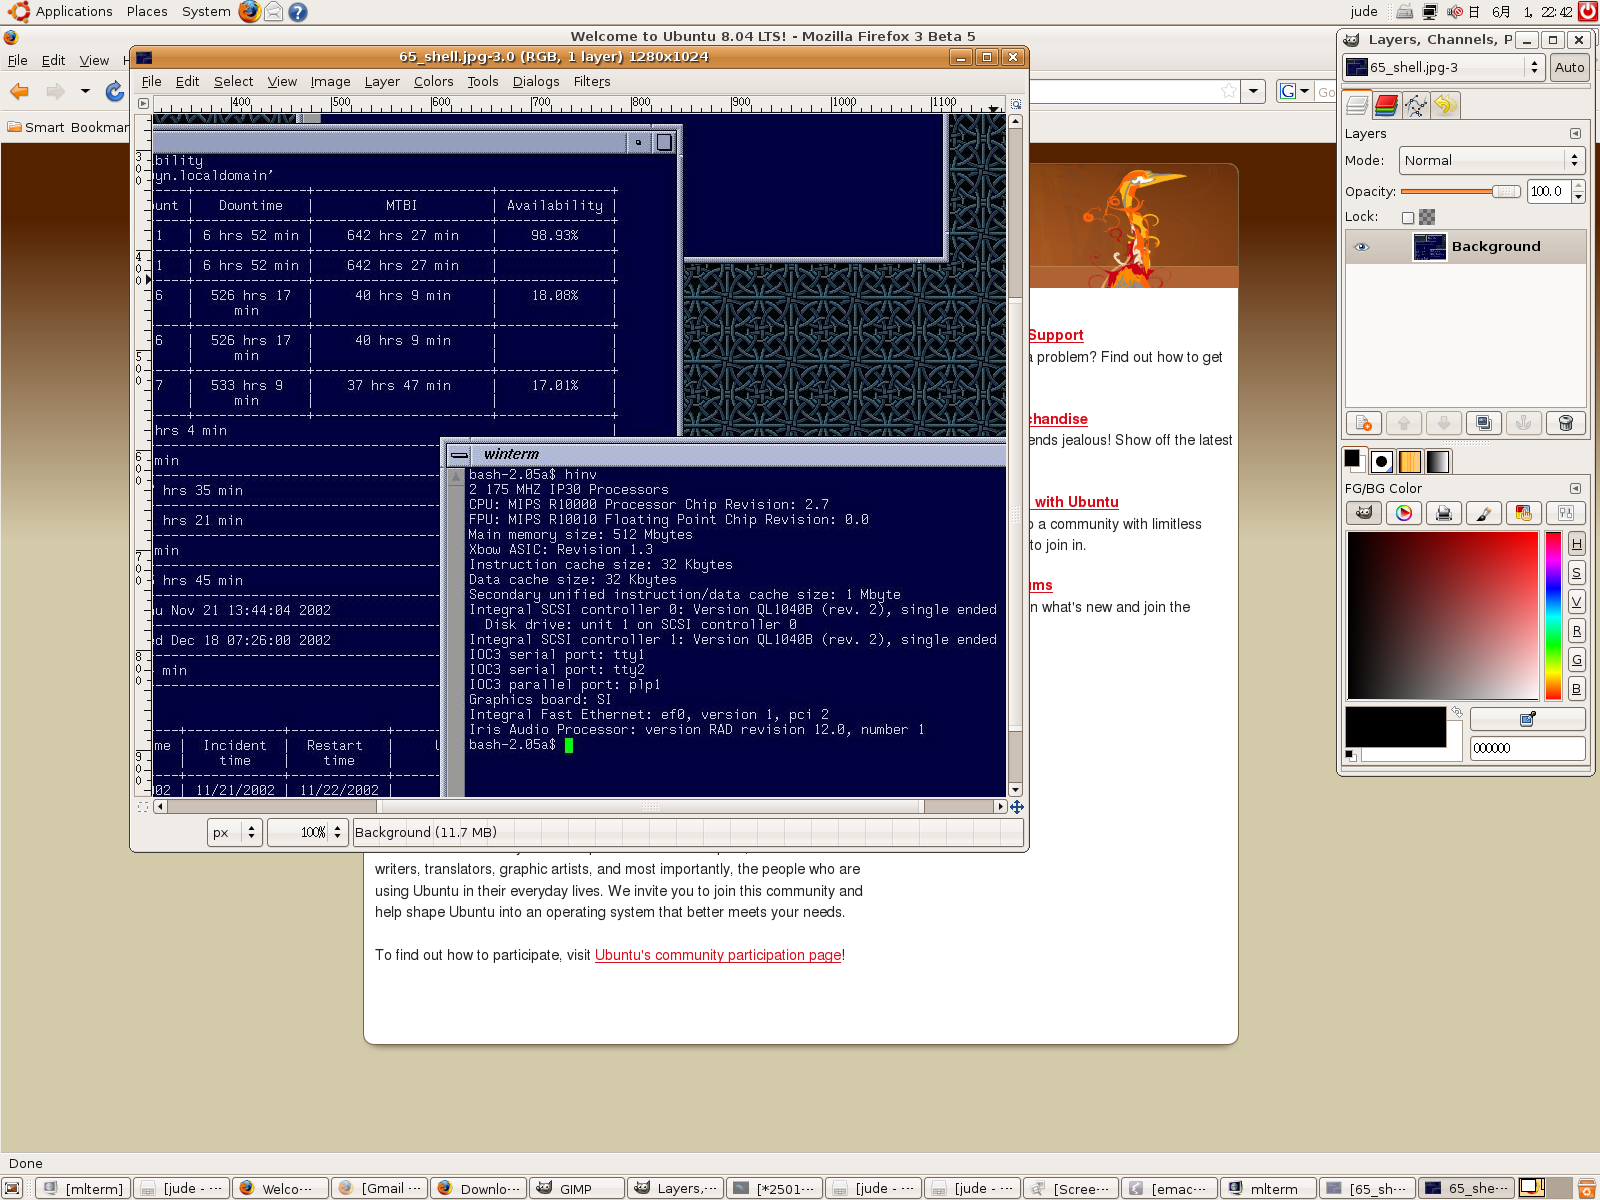Open the GIMP Dialogs menu
This screenshot has width=1600, height=1200.
click(x=536, y=81)
